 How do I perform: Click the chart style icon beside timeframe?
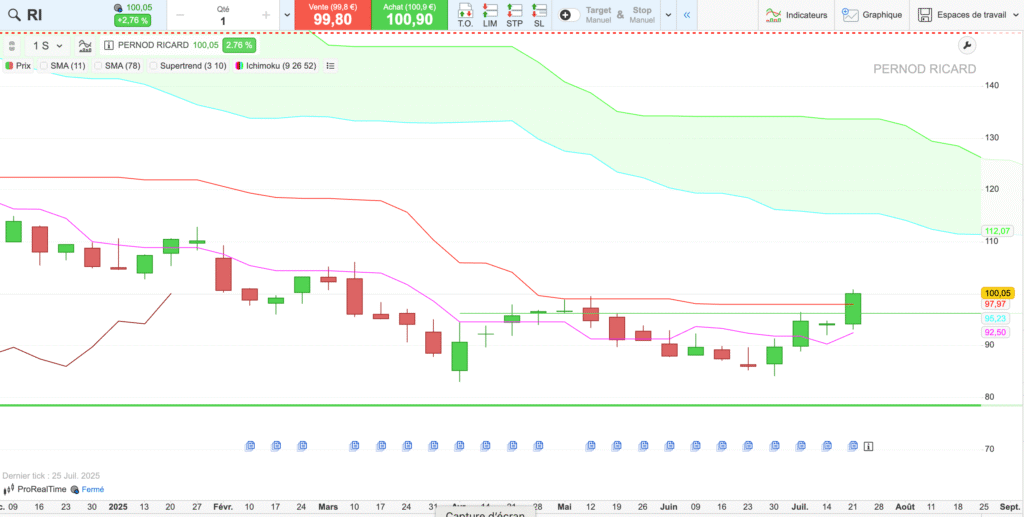85,46
